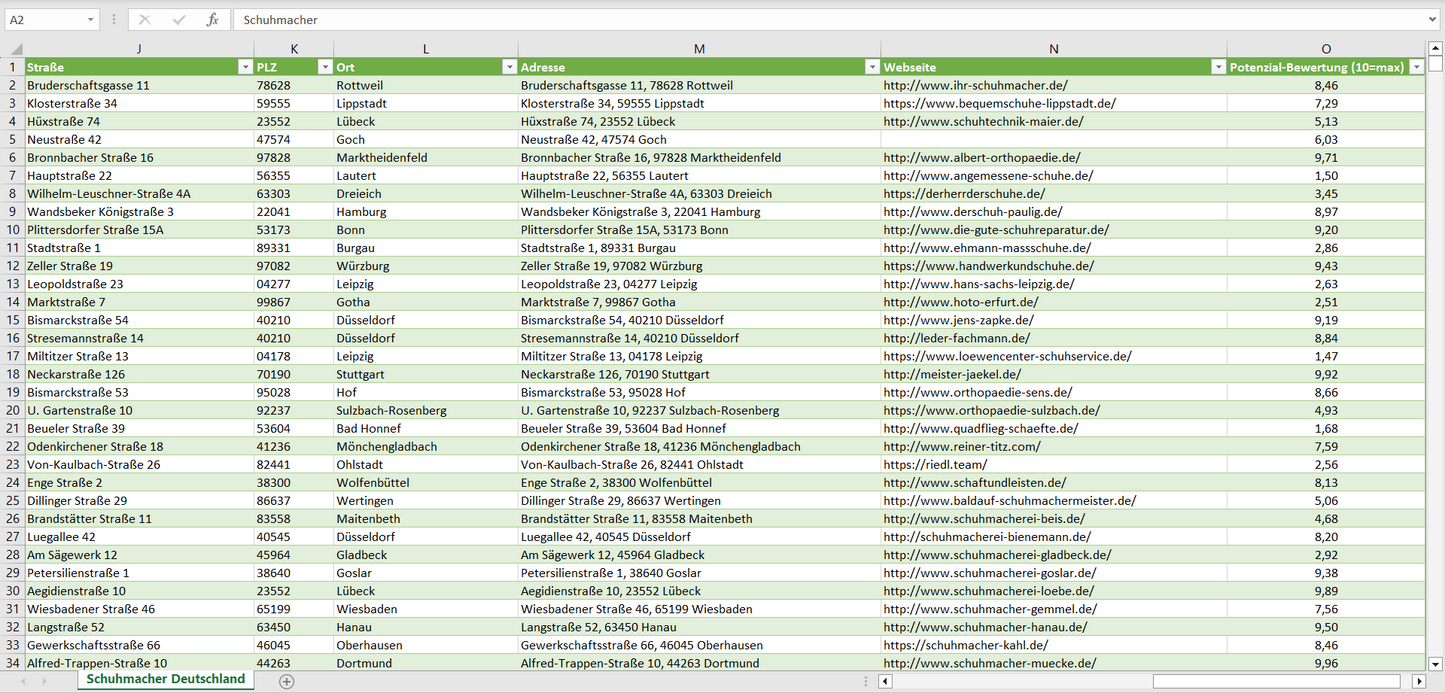Open the Straße column filter dropdown
Screen dimensions: 1445x693
tap(245, 67)
